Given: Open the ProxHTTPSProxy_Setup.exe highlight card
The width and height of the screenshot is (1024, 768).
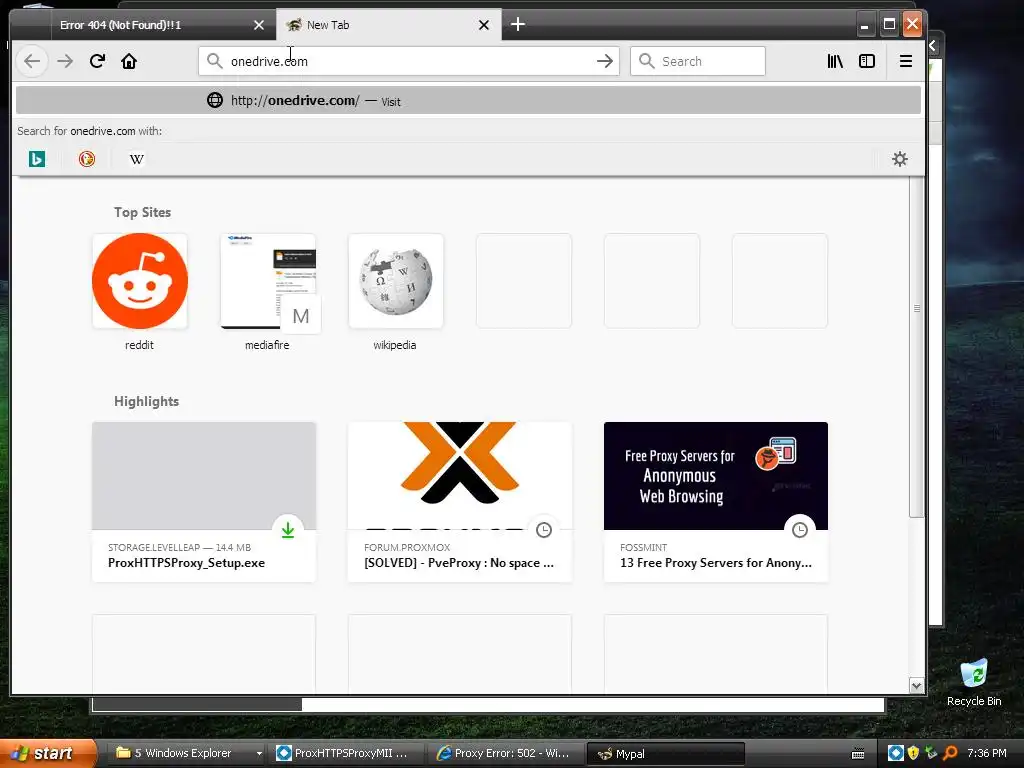Looking at the screenshot, I should [x=204, y=502].
